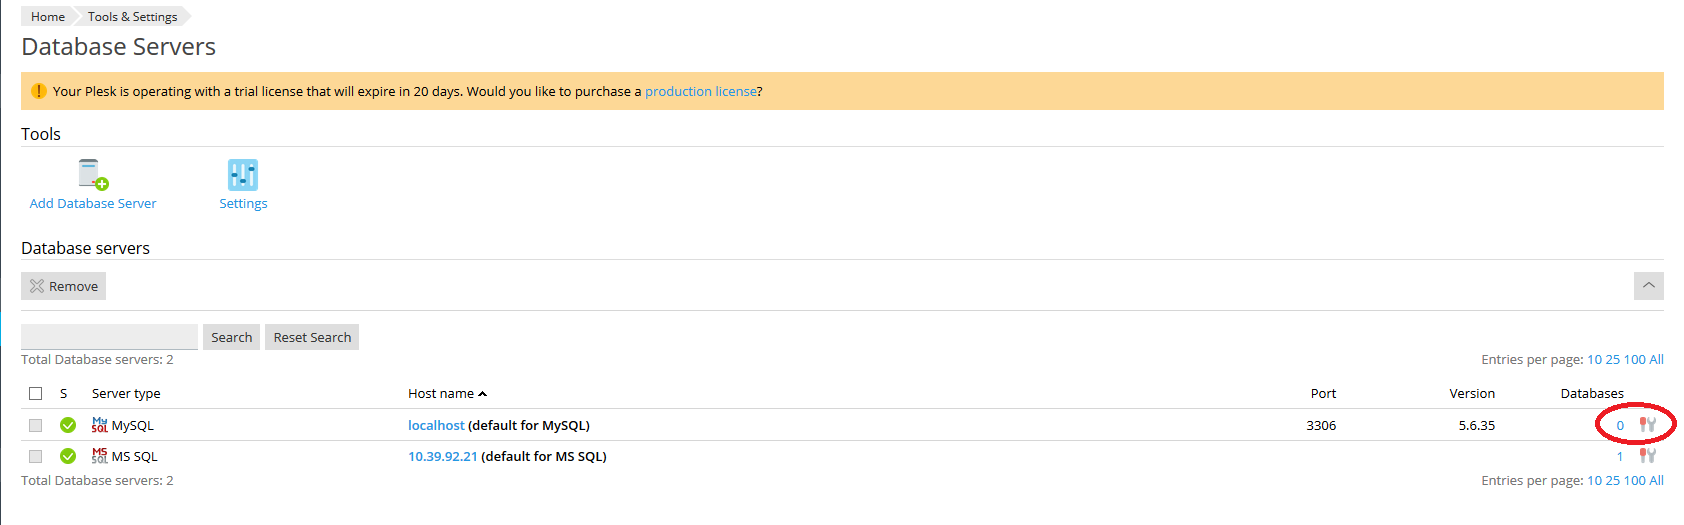Focus the database server search field
Viewport: 1684px width, 525px height.
109,337
